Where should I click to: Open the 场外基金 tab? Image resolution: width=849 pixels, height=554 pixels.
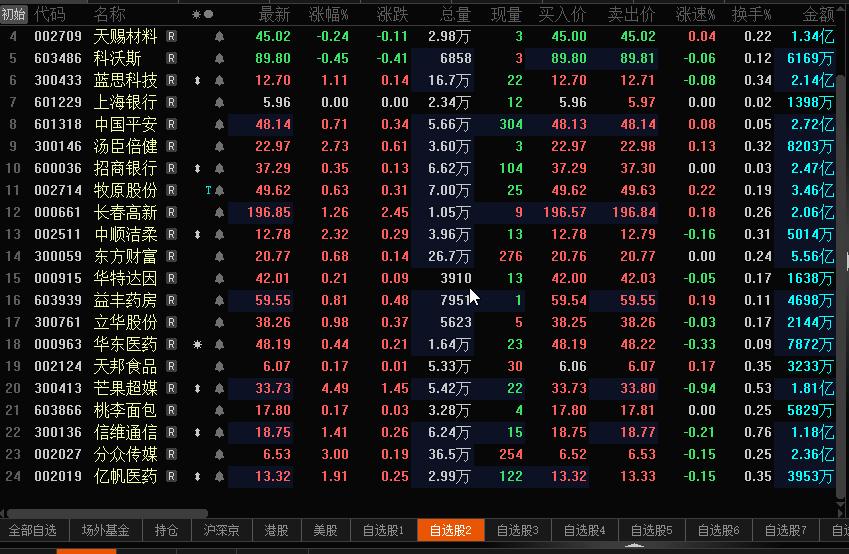(x=106, y=530)
